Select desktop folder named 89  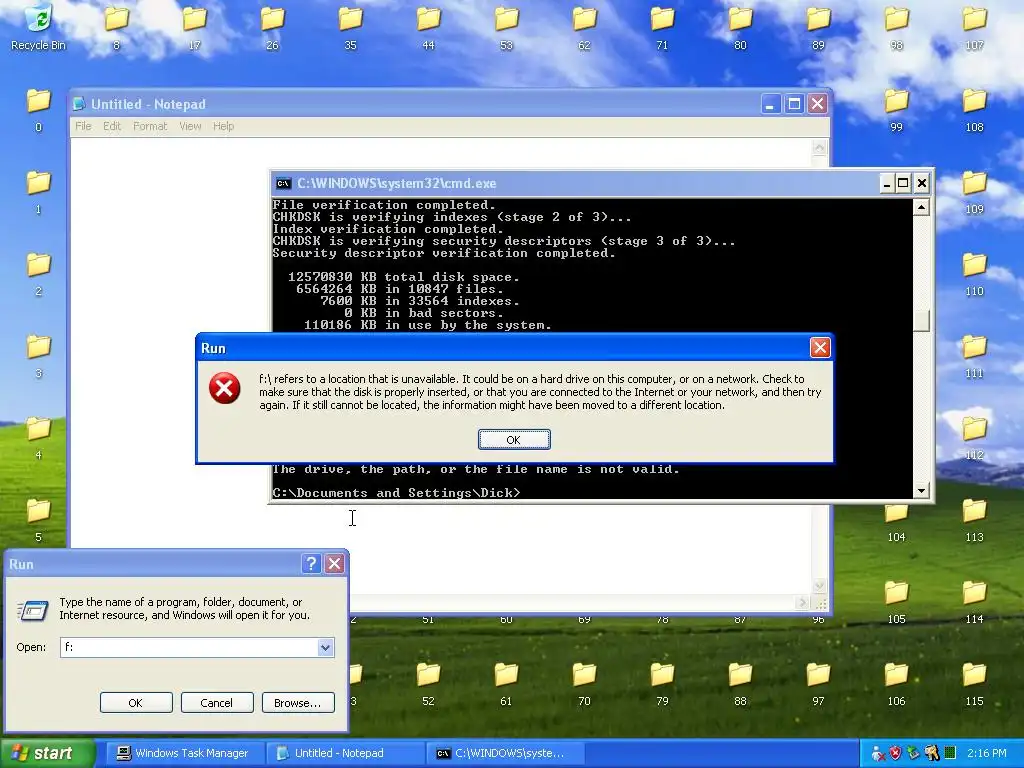coord(818,27)
